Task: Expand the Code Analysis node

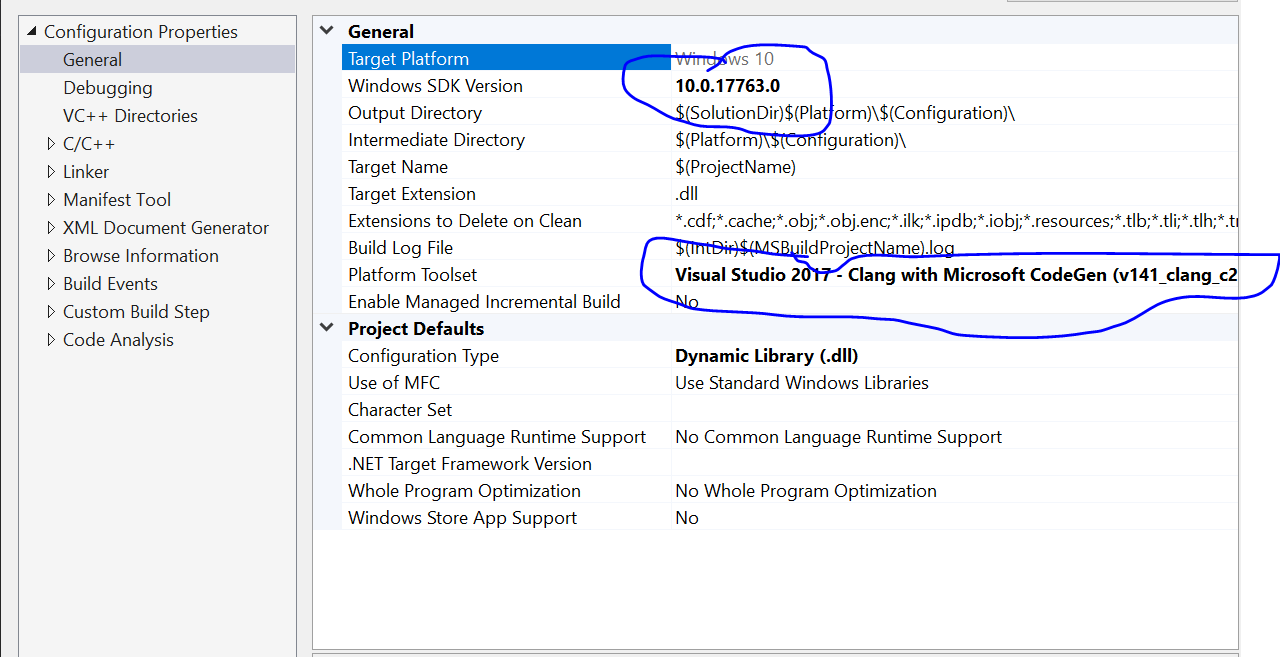Action: [52, 340]
